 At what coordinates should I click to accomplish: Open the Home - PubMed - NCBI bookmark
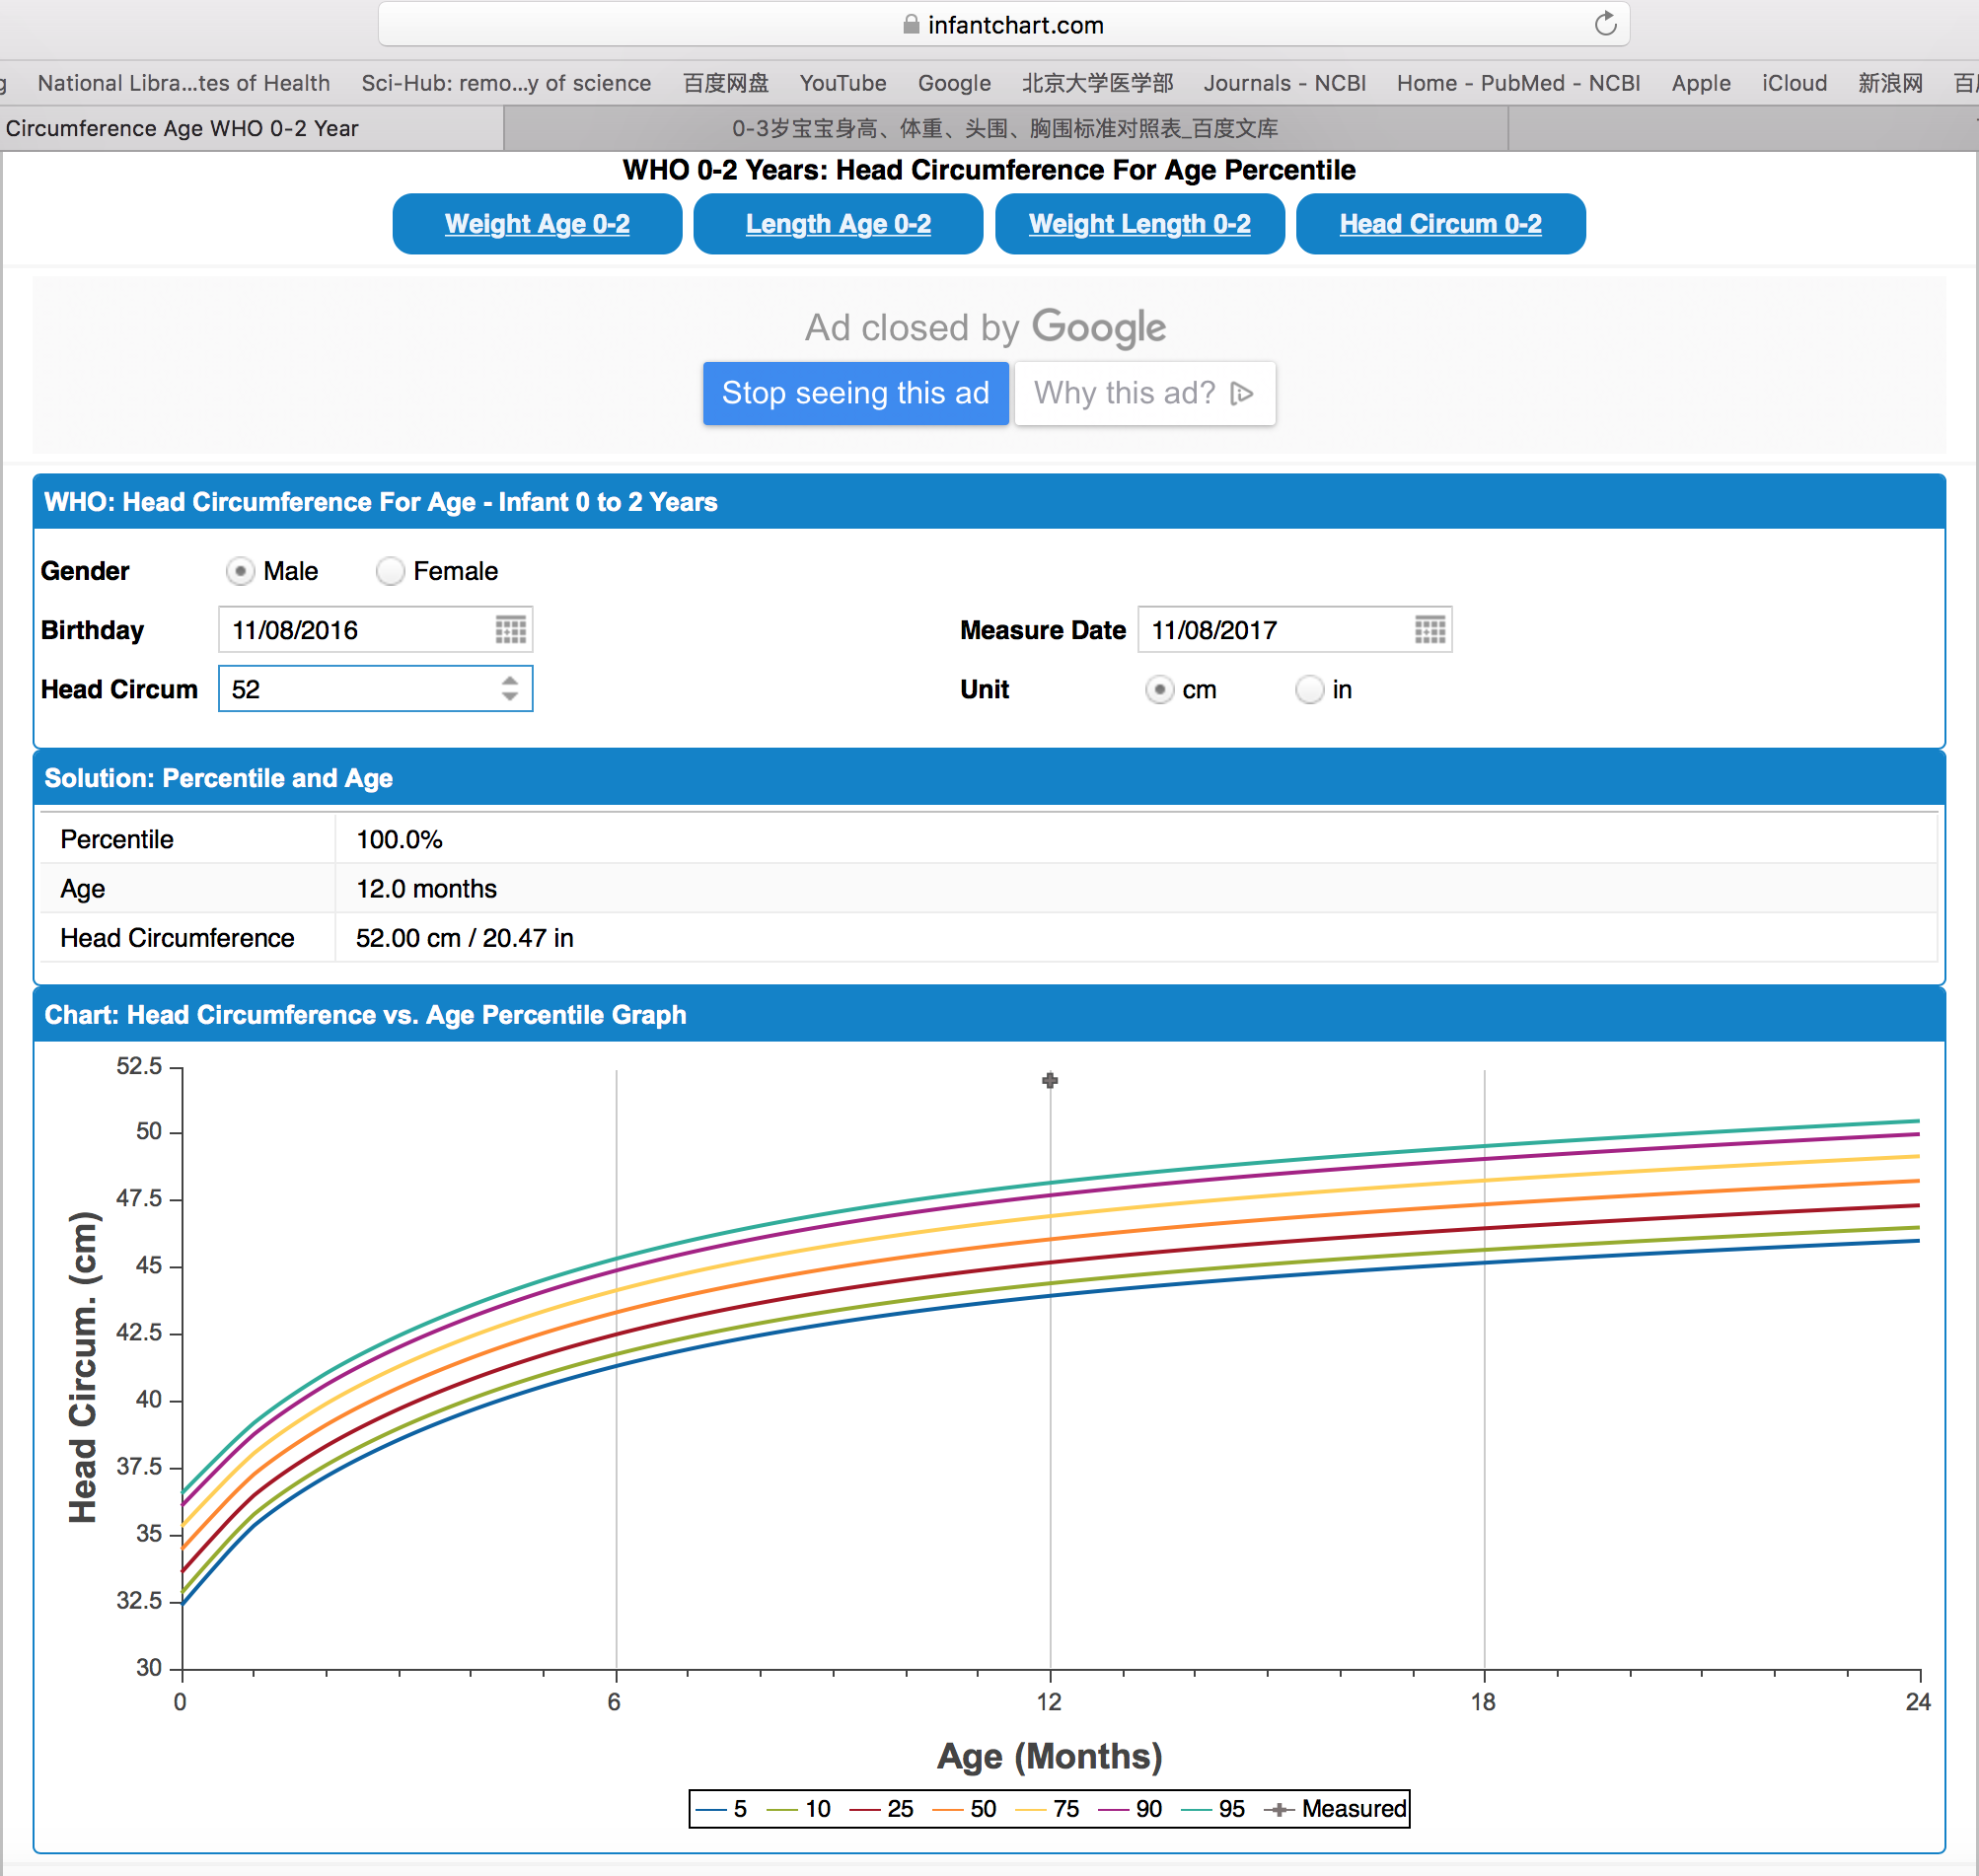tap(1518, 83)
